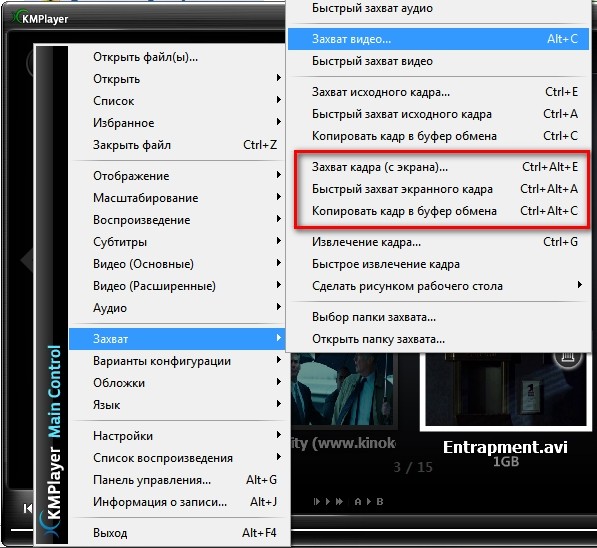
Task: Expand Сделать рисунком рабочего стола submenu
Action: pyautogui.click(x=438, y=286)
